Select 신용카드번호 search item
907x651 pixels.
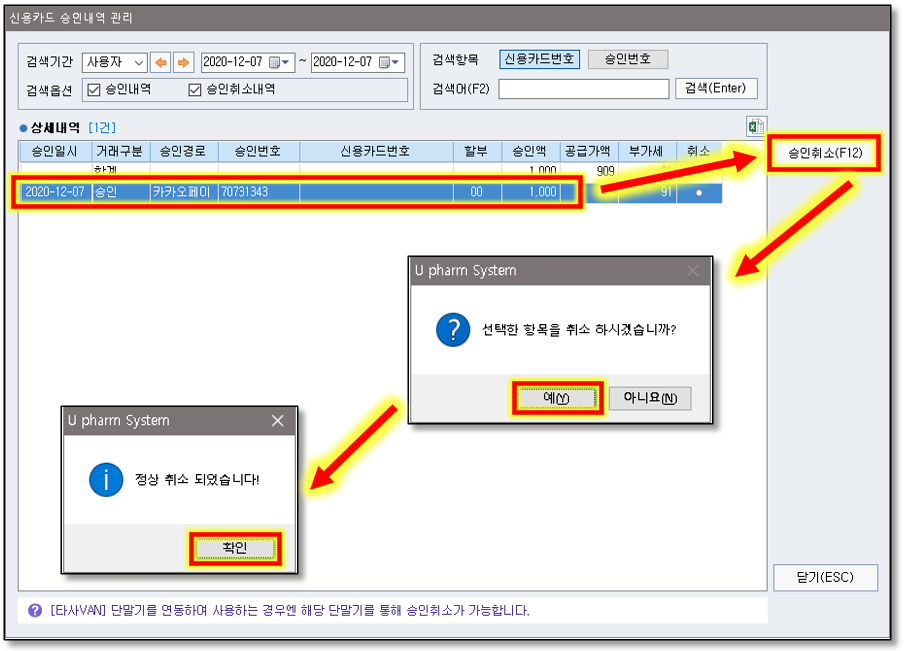coord(539,59)
